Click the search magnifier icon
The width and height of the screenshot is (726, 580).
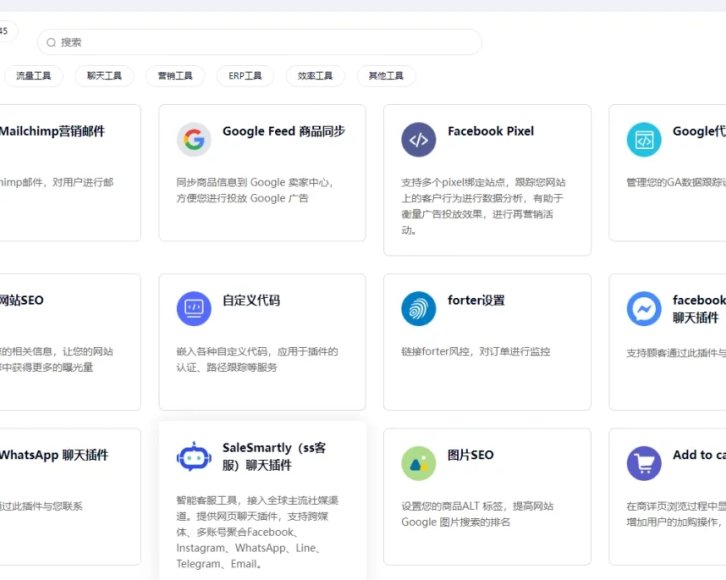click(x=51, y=43)
